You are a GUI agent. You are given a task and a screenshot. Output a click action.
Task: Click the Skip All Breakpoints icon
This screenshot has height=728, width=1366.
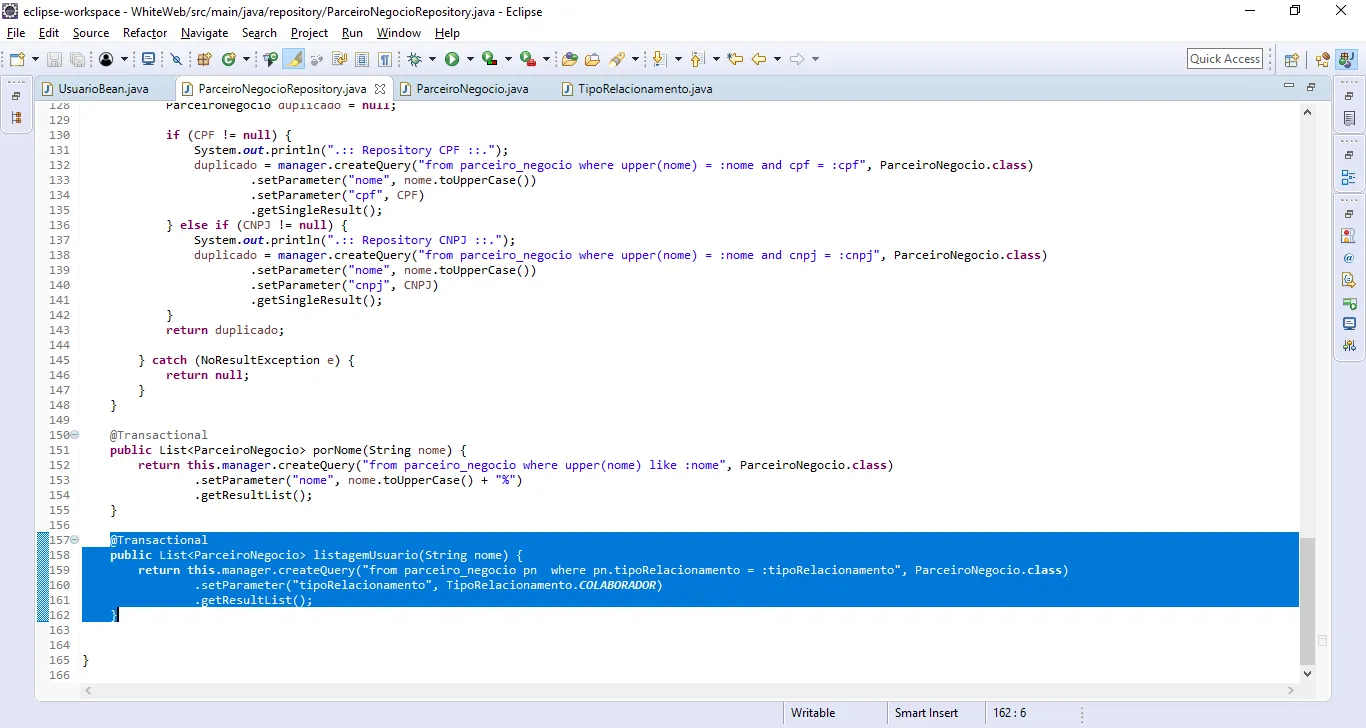[176, 59]
